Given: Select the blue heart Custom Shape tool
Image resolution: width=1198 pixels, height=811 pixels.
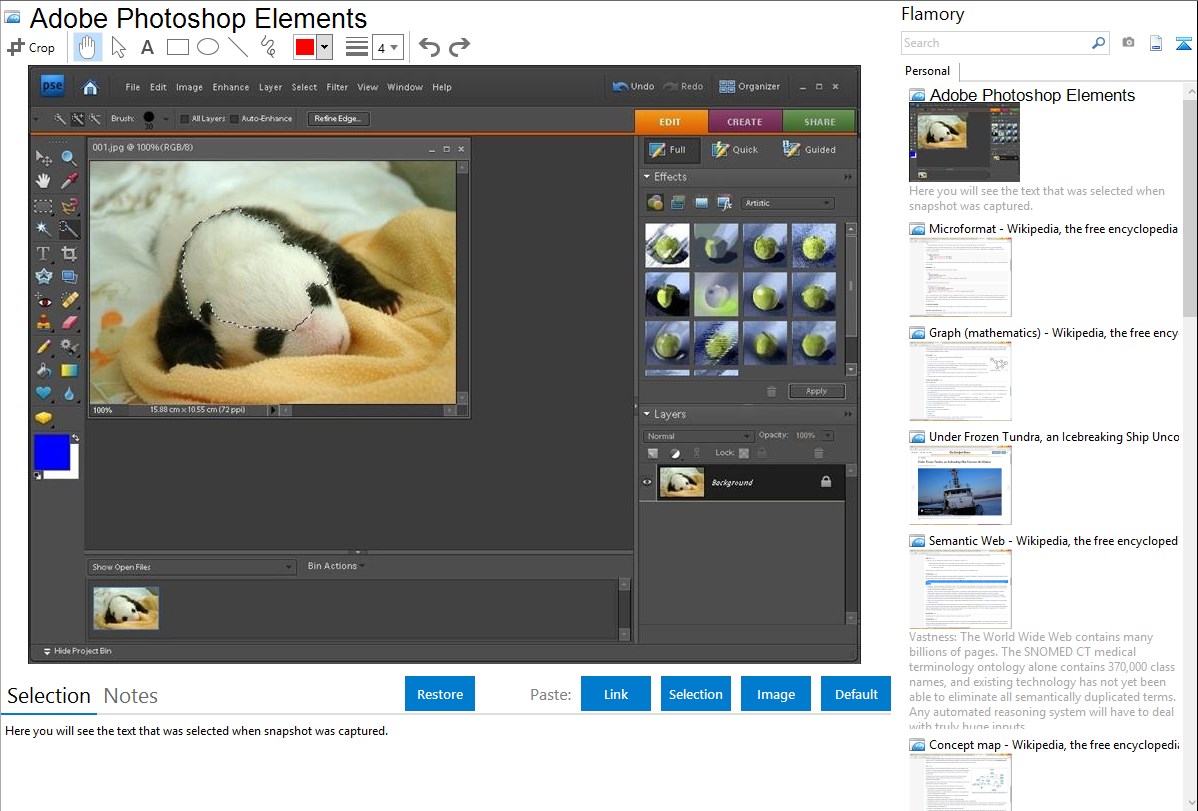Looking at the screenshot, I should [44, 394].
